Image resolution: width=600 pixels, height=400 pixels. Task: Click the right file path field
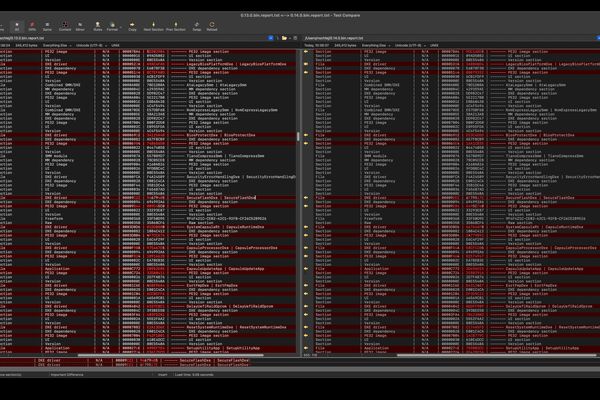450,38
